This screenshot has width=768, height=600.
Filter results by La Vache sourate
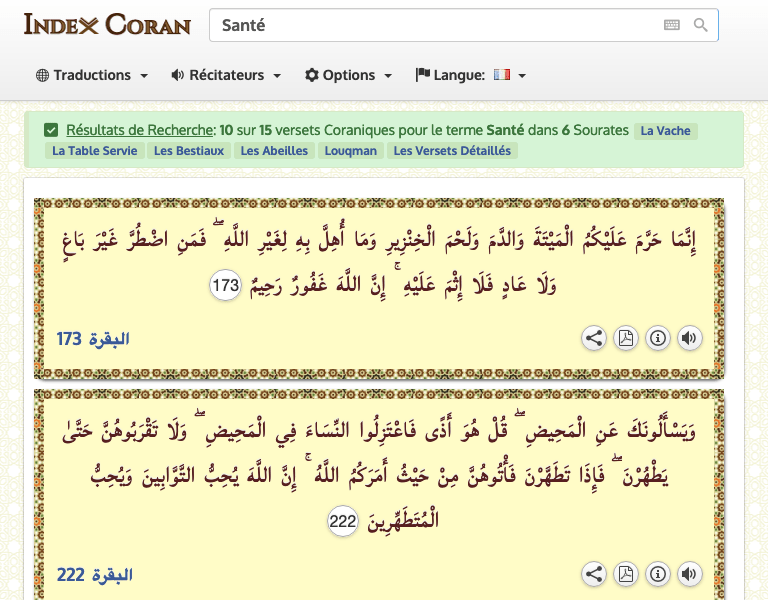[665, 130]
